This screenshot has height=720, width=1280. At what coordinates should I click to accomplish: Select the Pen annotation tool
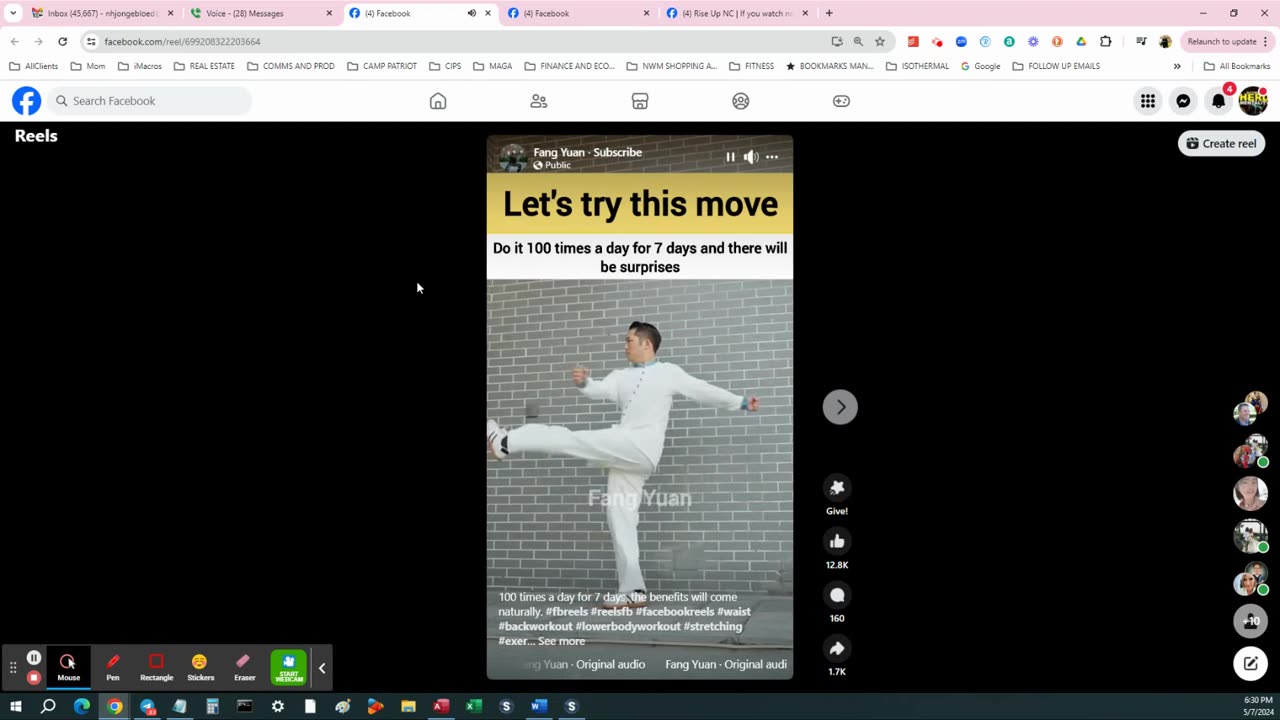tap(113, 667)
